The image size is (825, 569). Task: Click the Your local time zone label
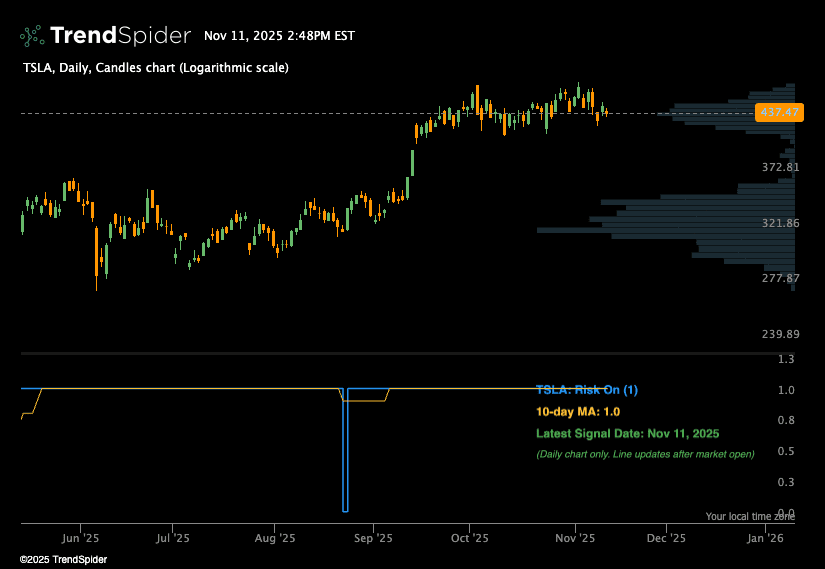pos(749,516)
